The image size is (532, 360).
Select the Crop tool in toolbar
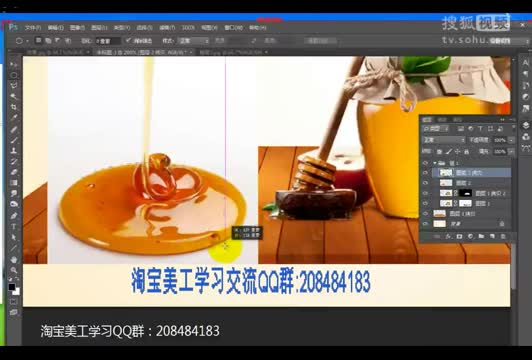point(14,107)
